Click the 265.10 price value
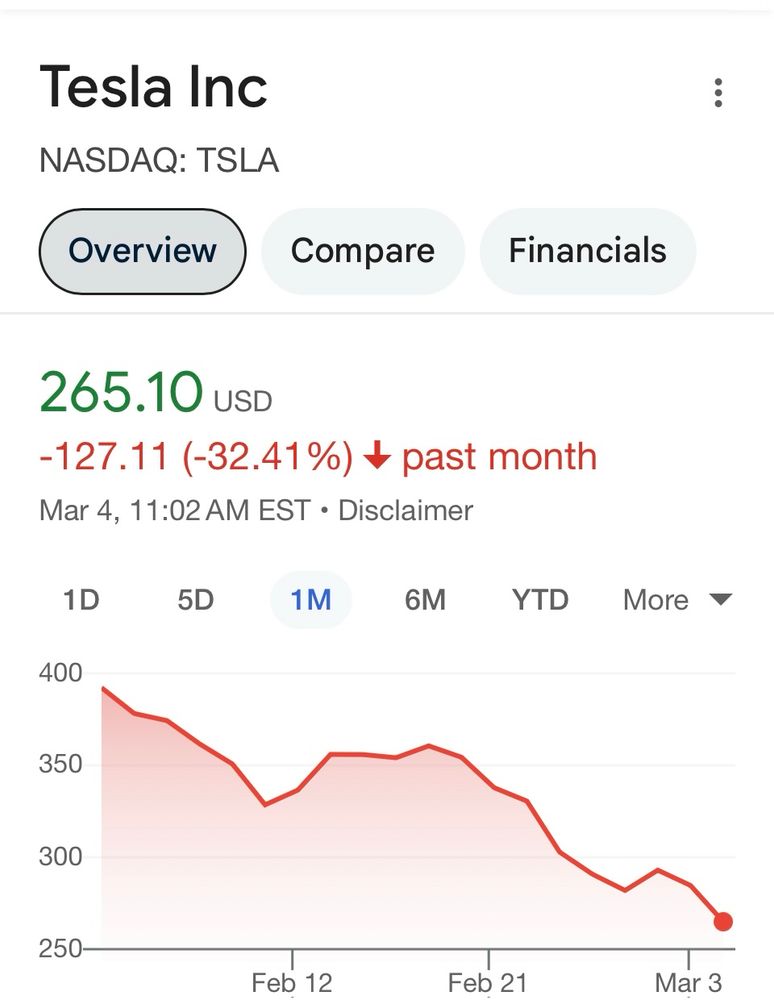The image size is (774, 1000). 121,393
